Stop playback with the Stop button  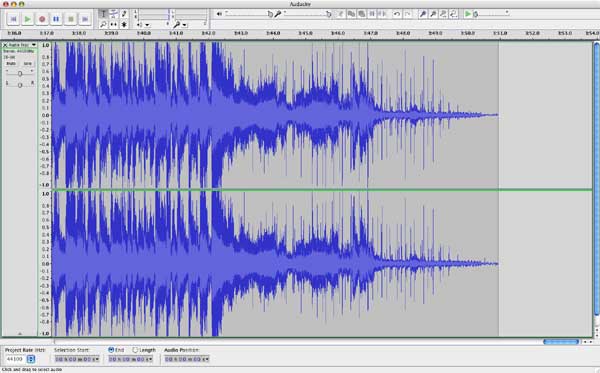[71, 18]
